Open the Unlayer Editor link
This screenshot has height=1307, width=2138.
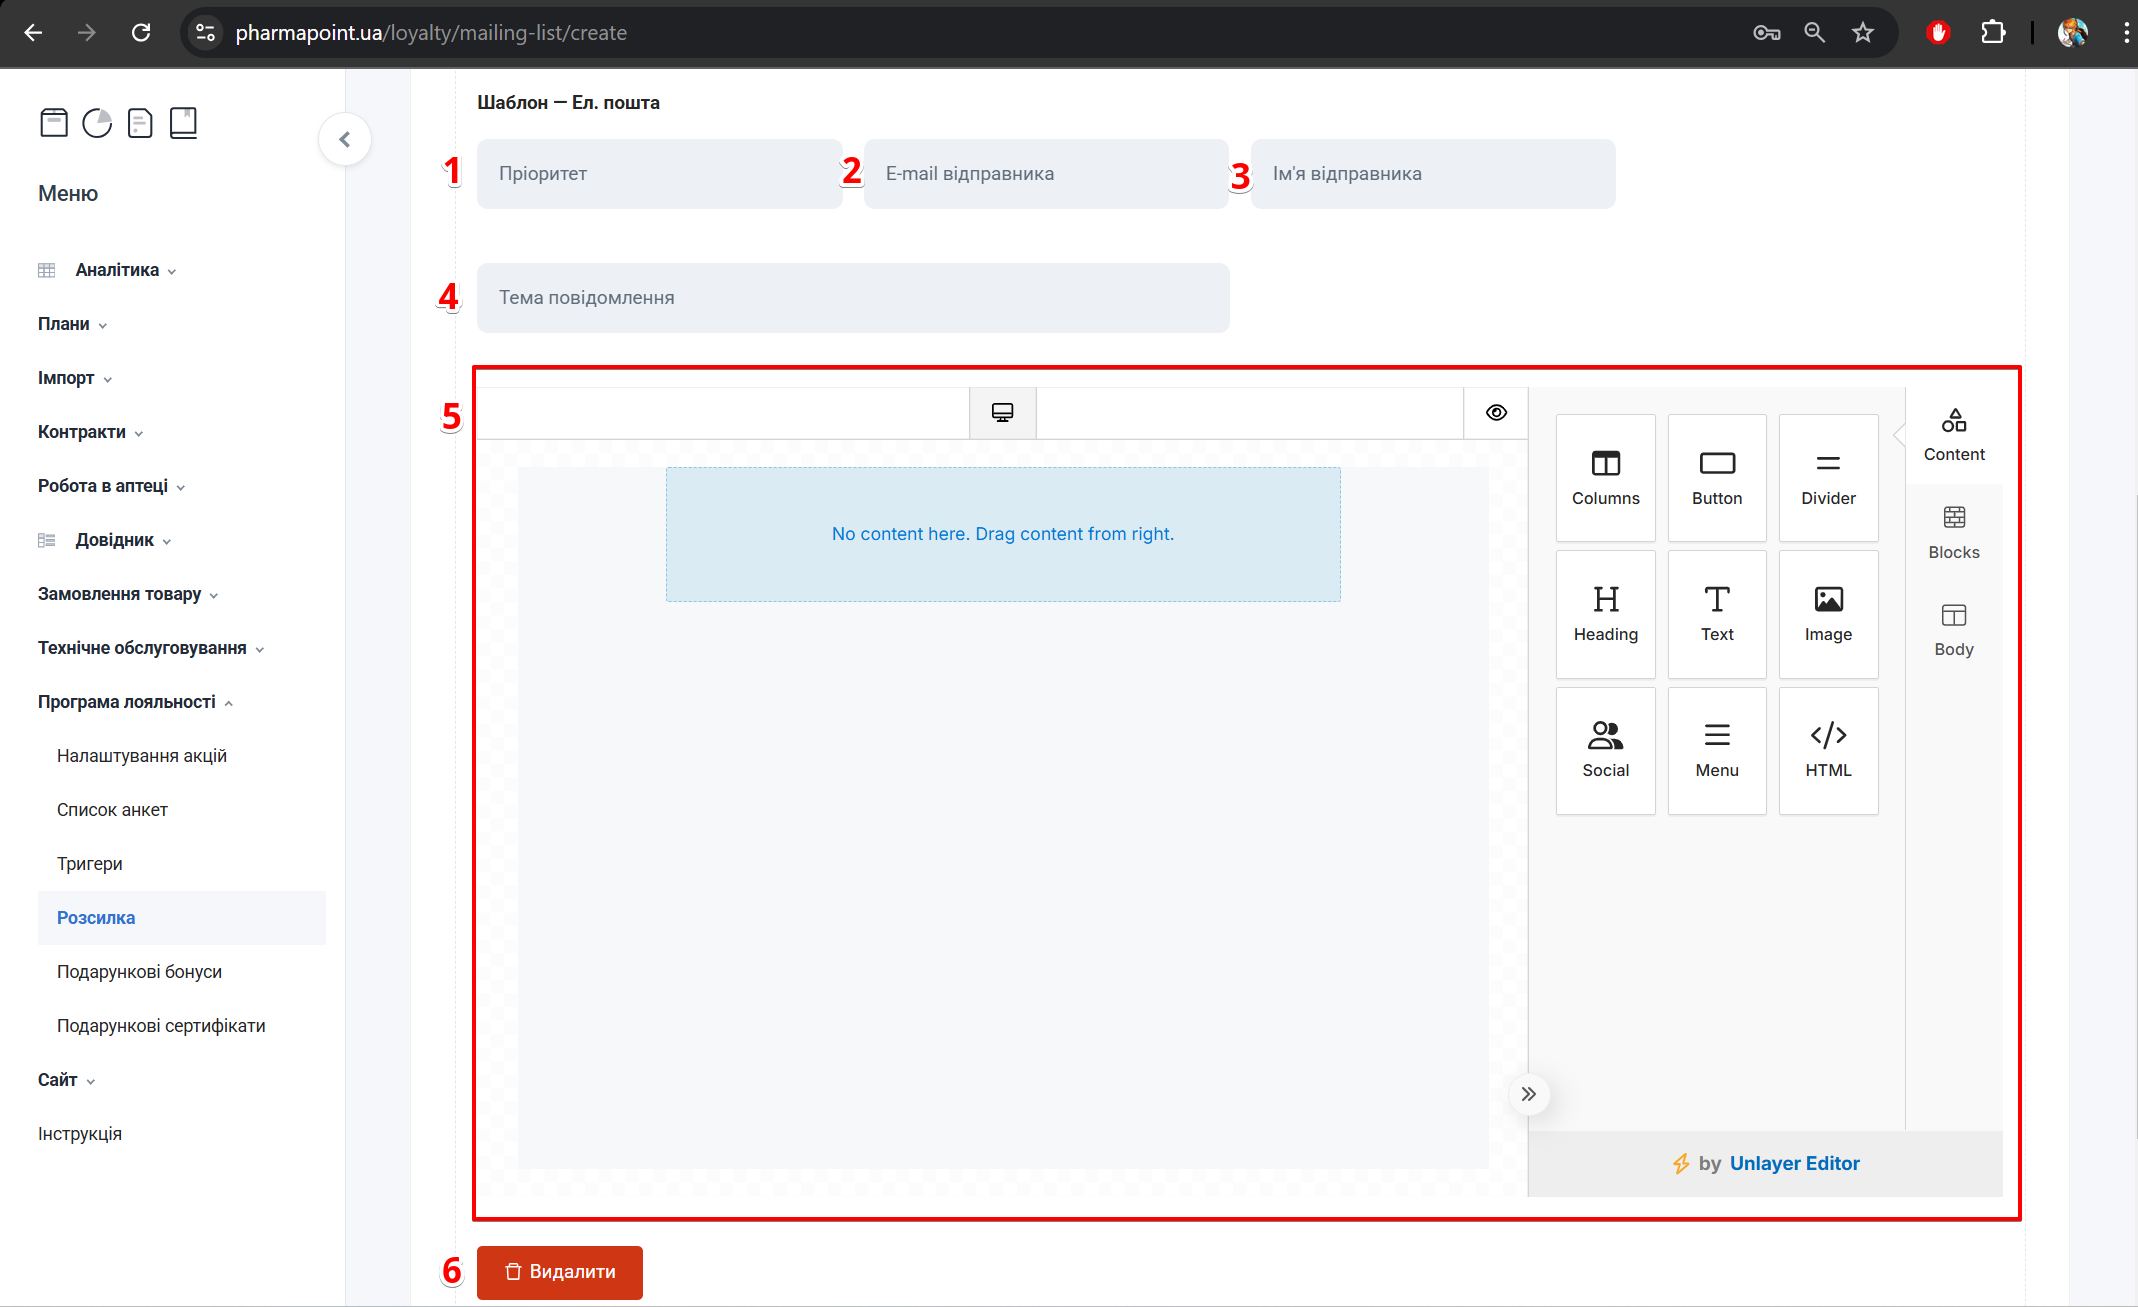pyautogui.click(x=1794, y=1163)
